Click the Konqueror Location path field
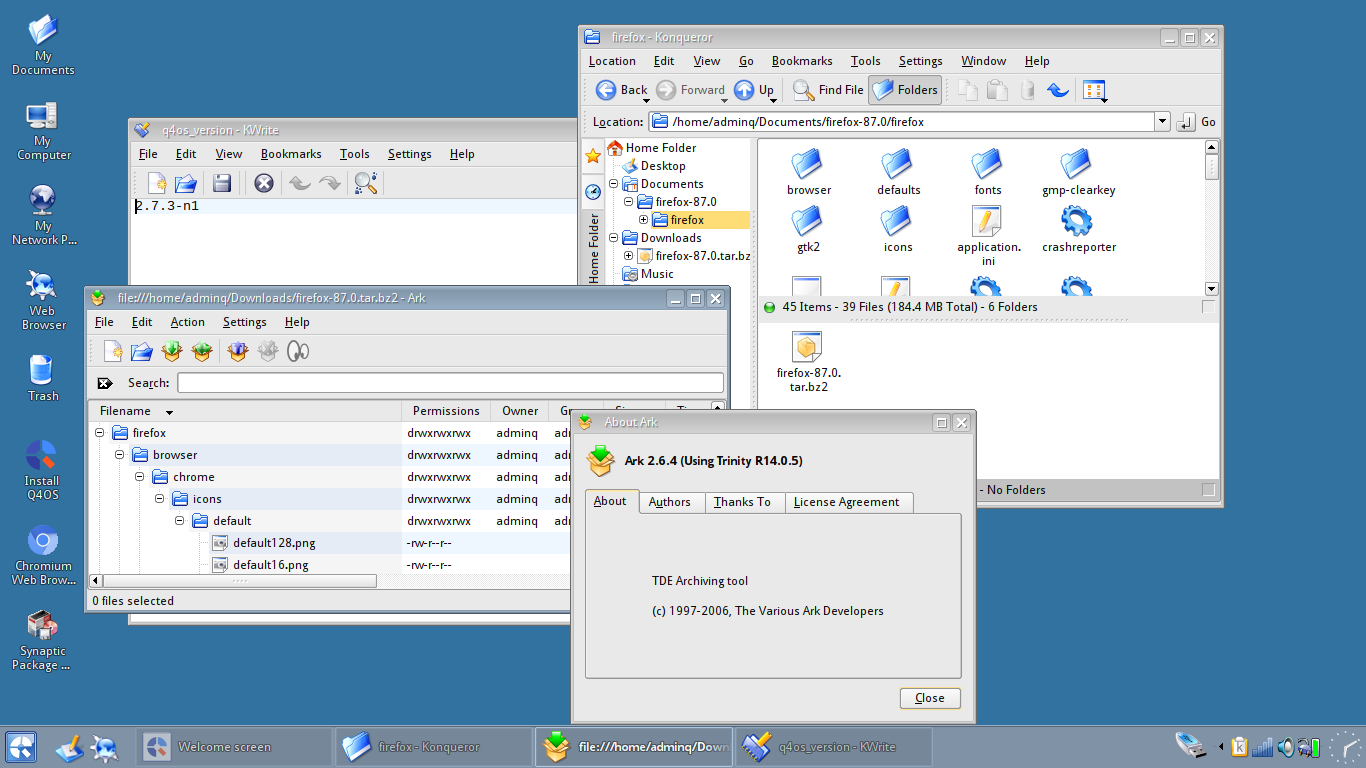The height and width of the screenshot is (768, 1366). click(x=902, y=122)
